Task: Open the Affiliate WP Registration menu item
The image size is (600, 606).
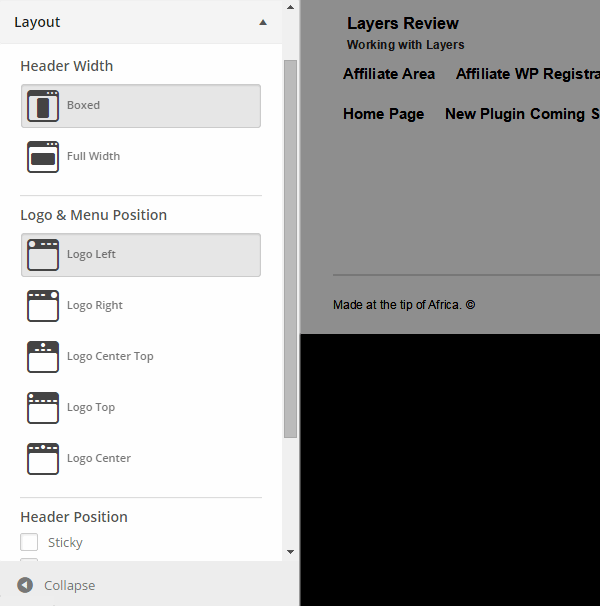Action: point(528,74)
